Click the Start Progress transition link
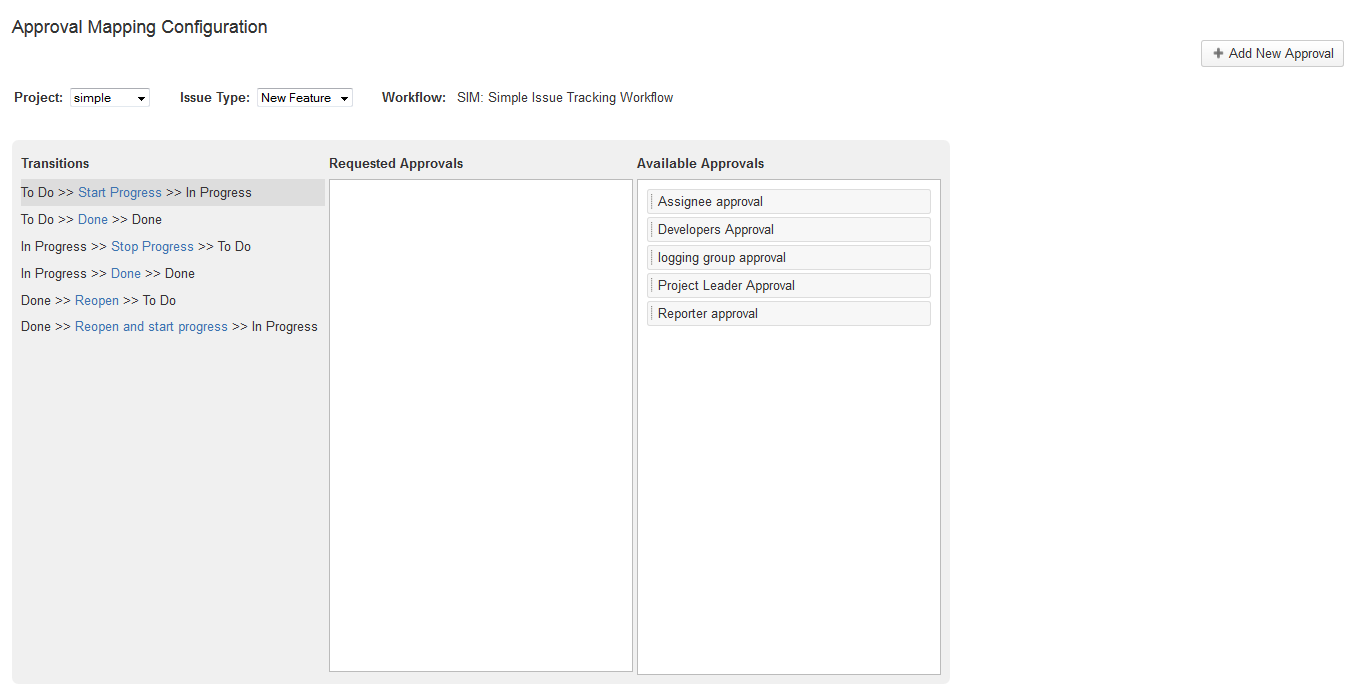The image size is (1356, 690). coord(120,193)
